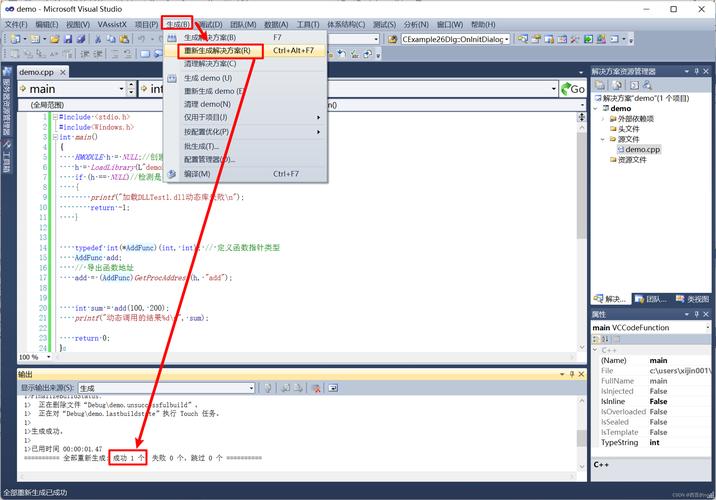Click the IsInline property row
This screenshot has height=500, width=716.
point(651,401)
